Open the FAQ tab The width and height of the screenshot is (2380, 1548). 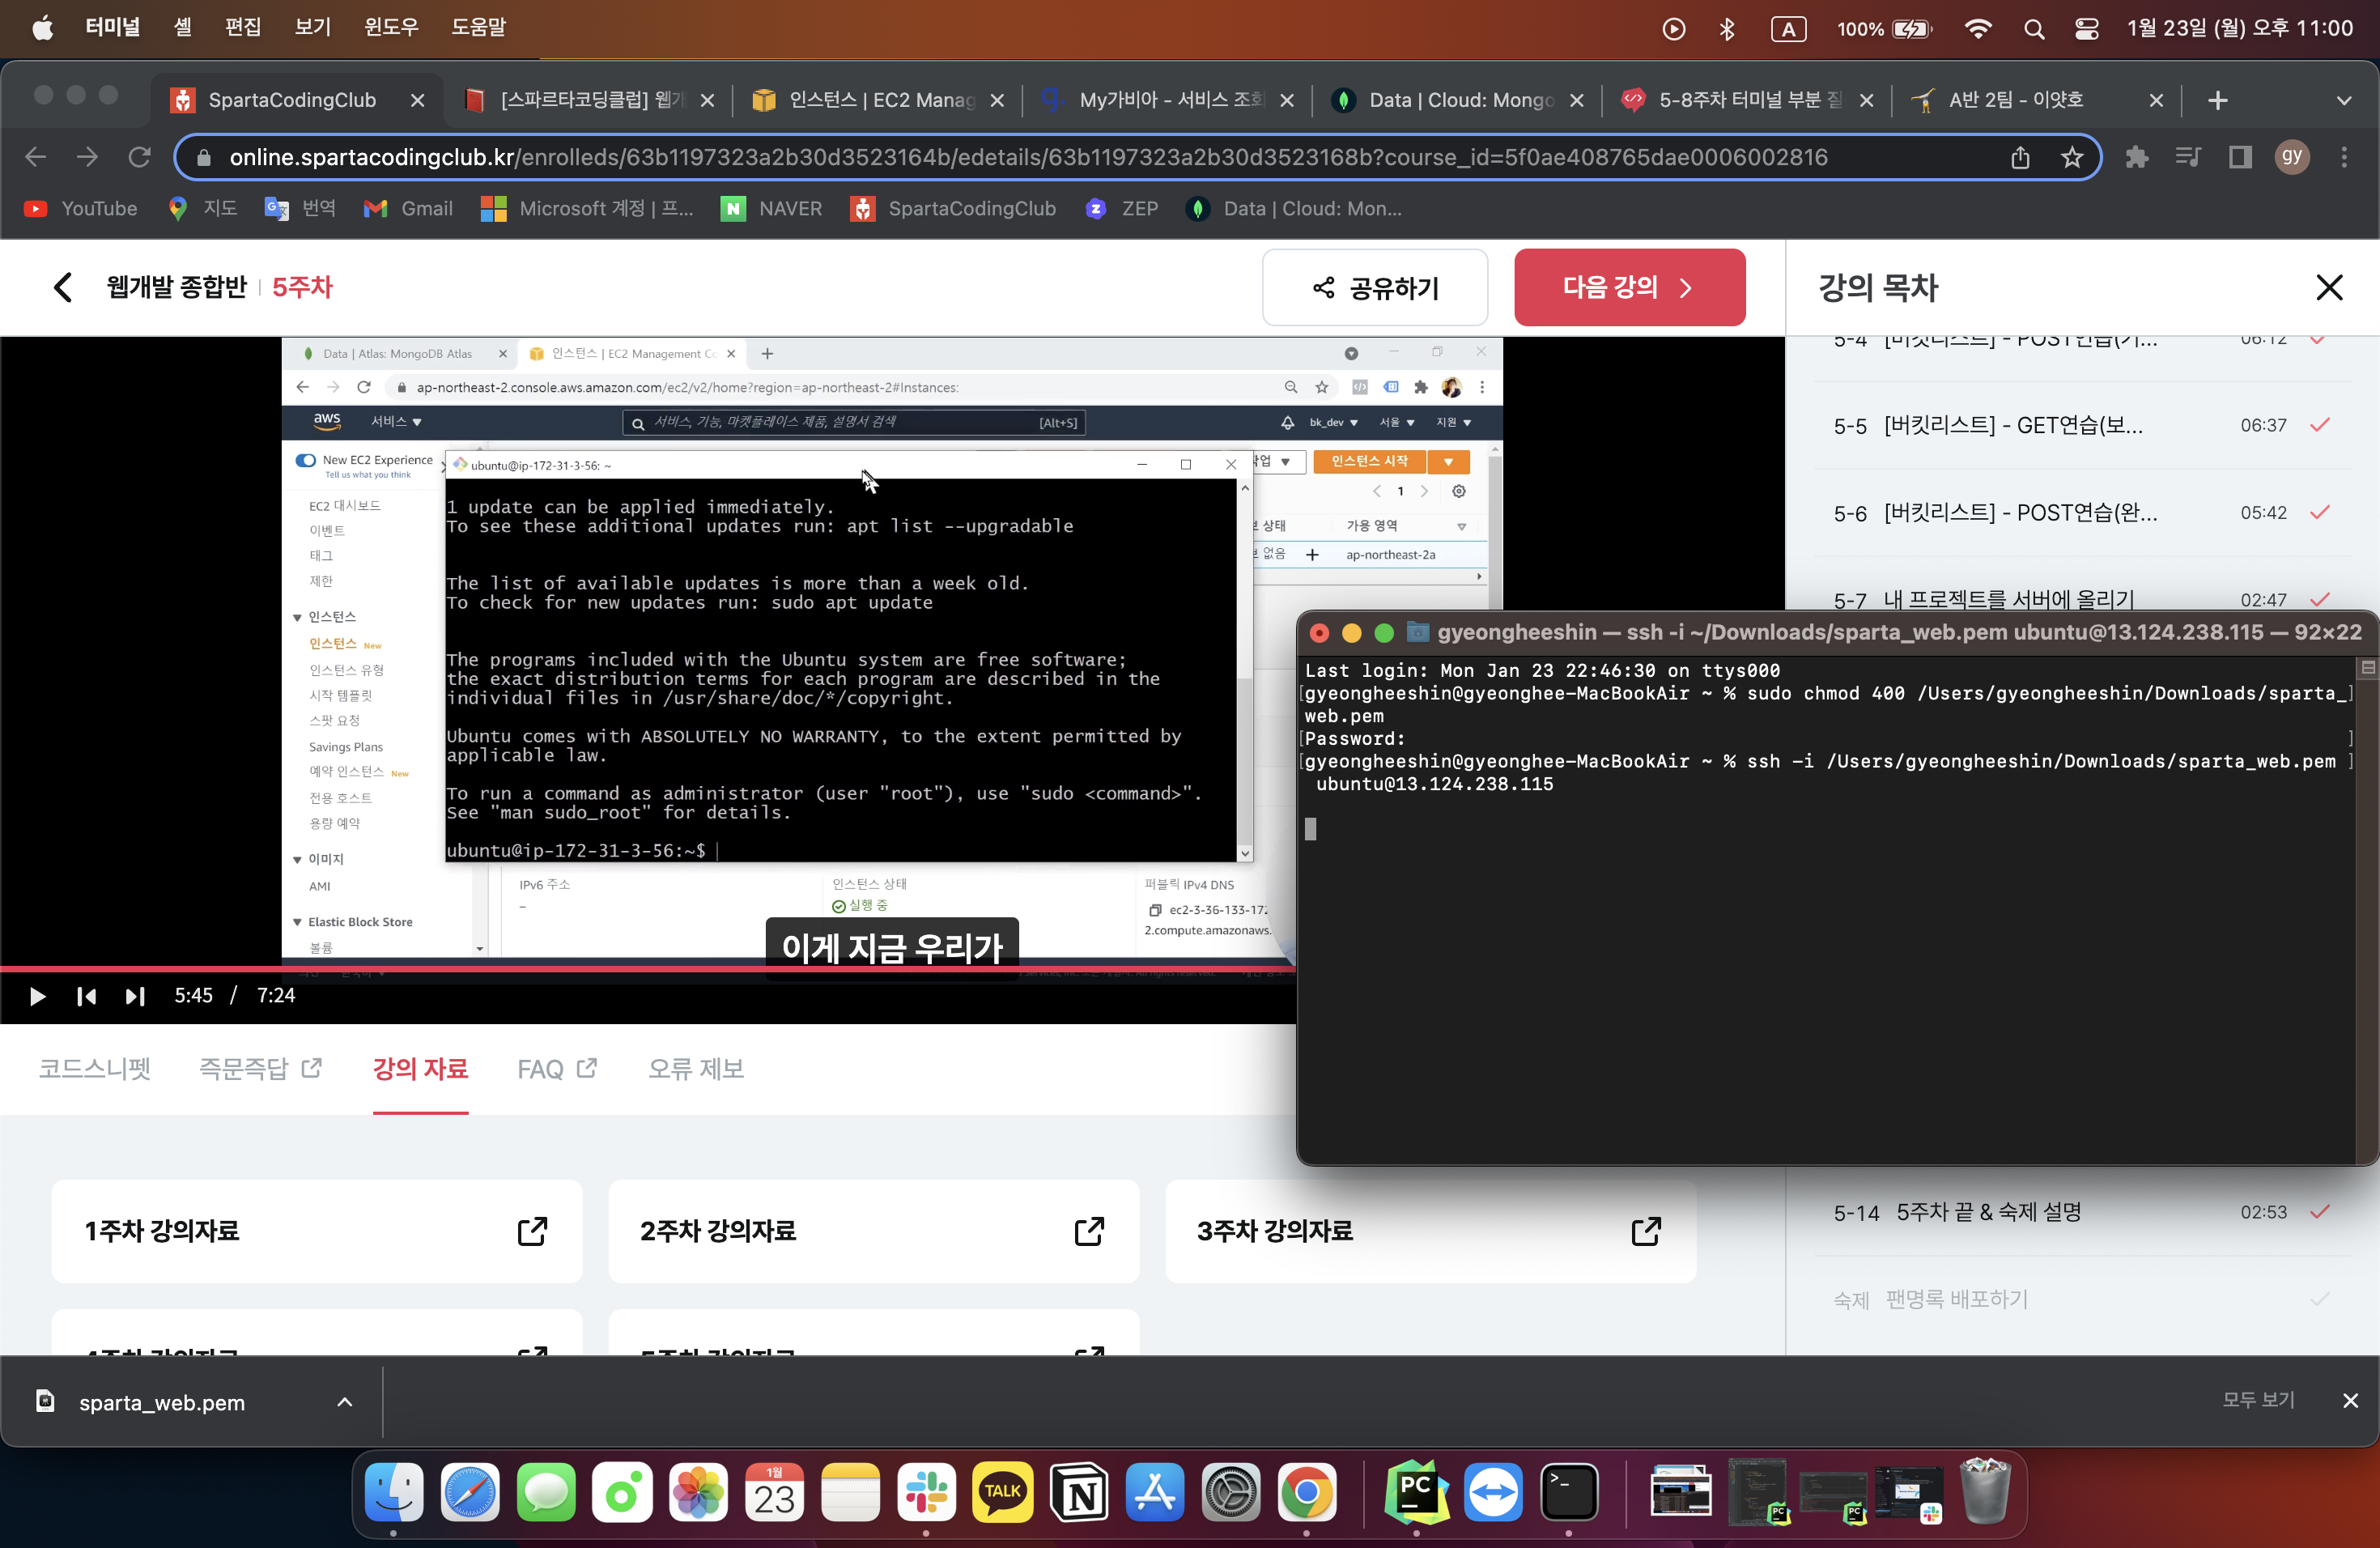click(557, 1069)
